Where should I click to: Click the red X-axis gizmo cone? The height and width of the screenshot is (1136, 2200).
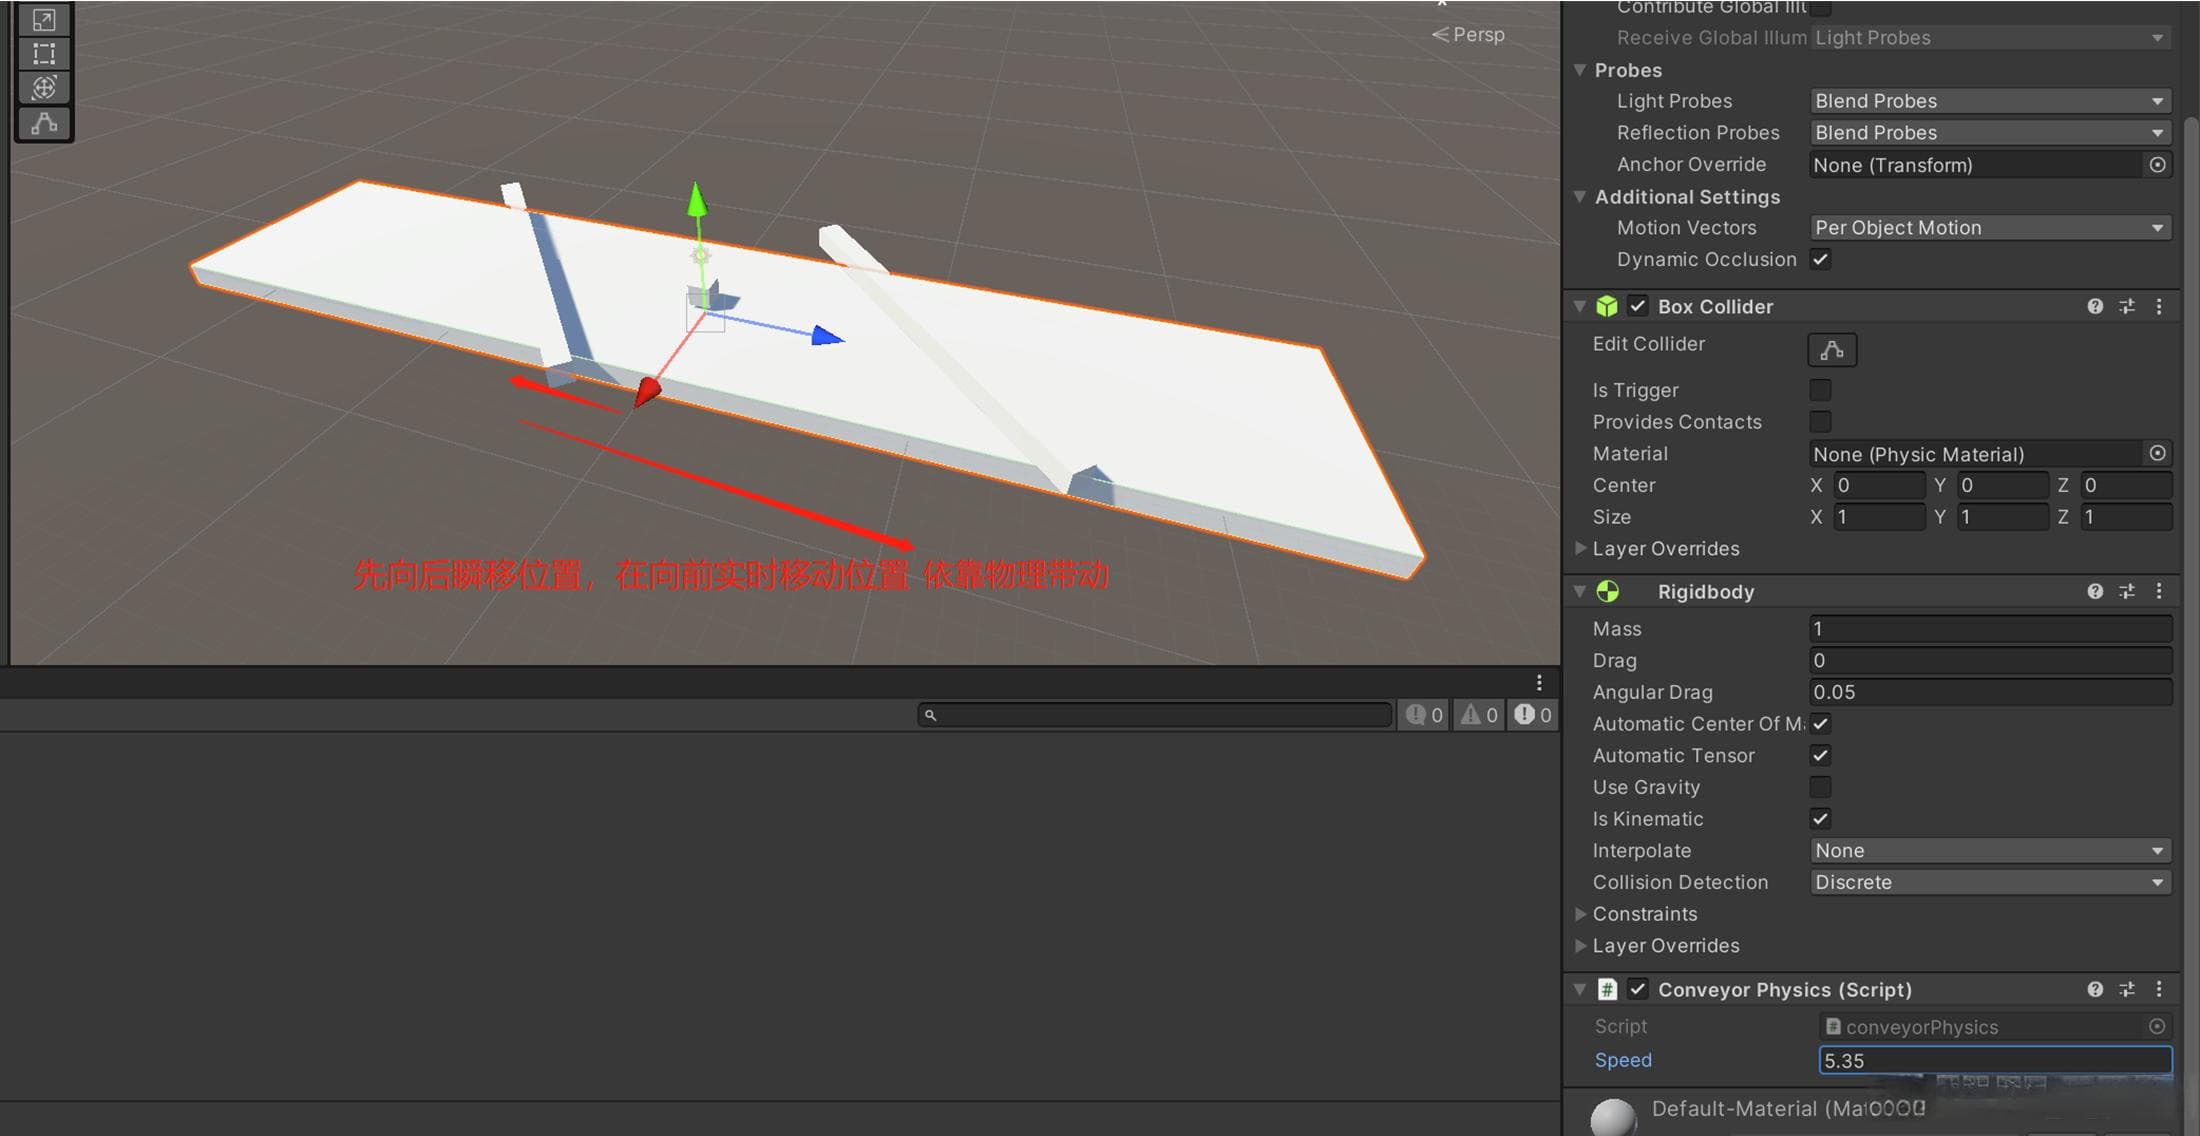click(x=647, y=390)
